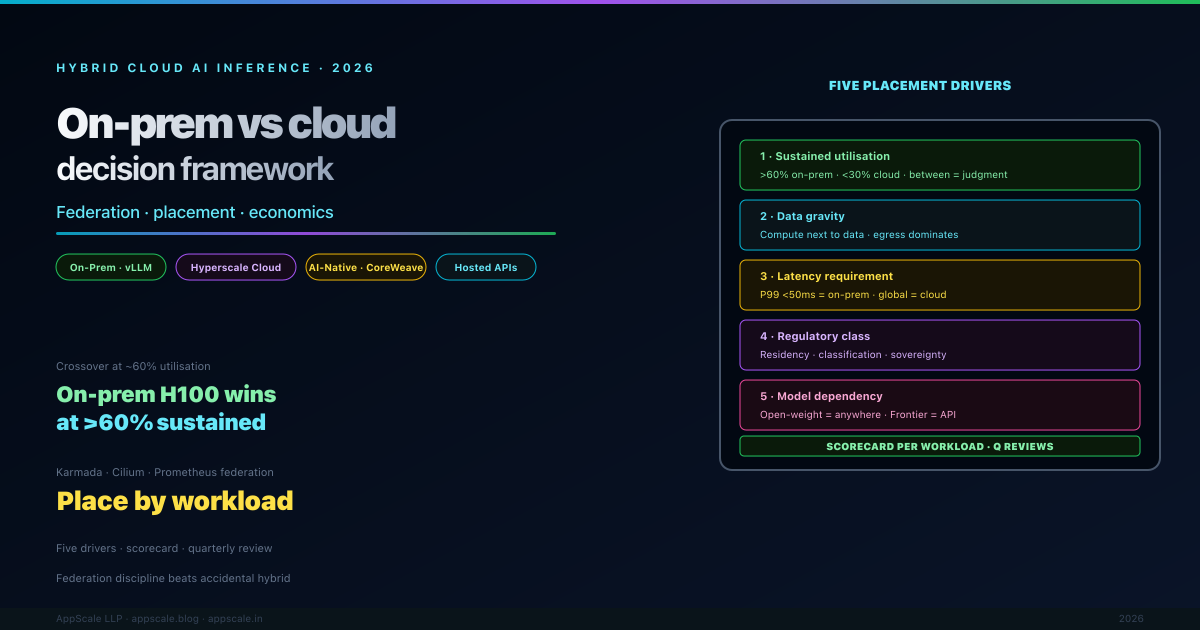
Task: Click the Five Placement Drivers heading
Action: point(919,86)
